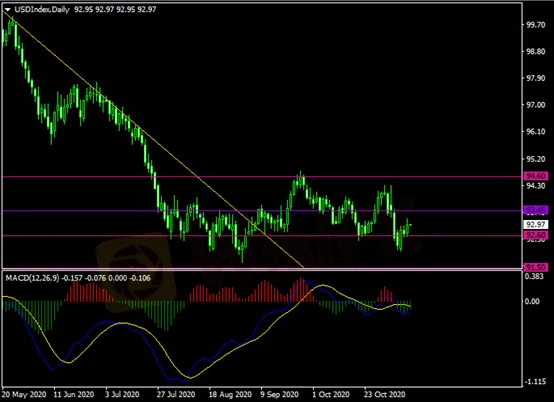Click the 20 May 2020 date label
This screenshot has height=402, width=554.
[x=24, y=394]
